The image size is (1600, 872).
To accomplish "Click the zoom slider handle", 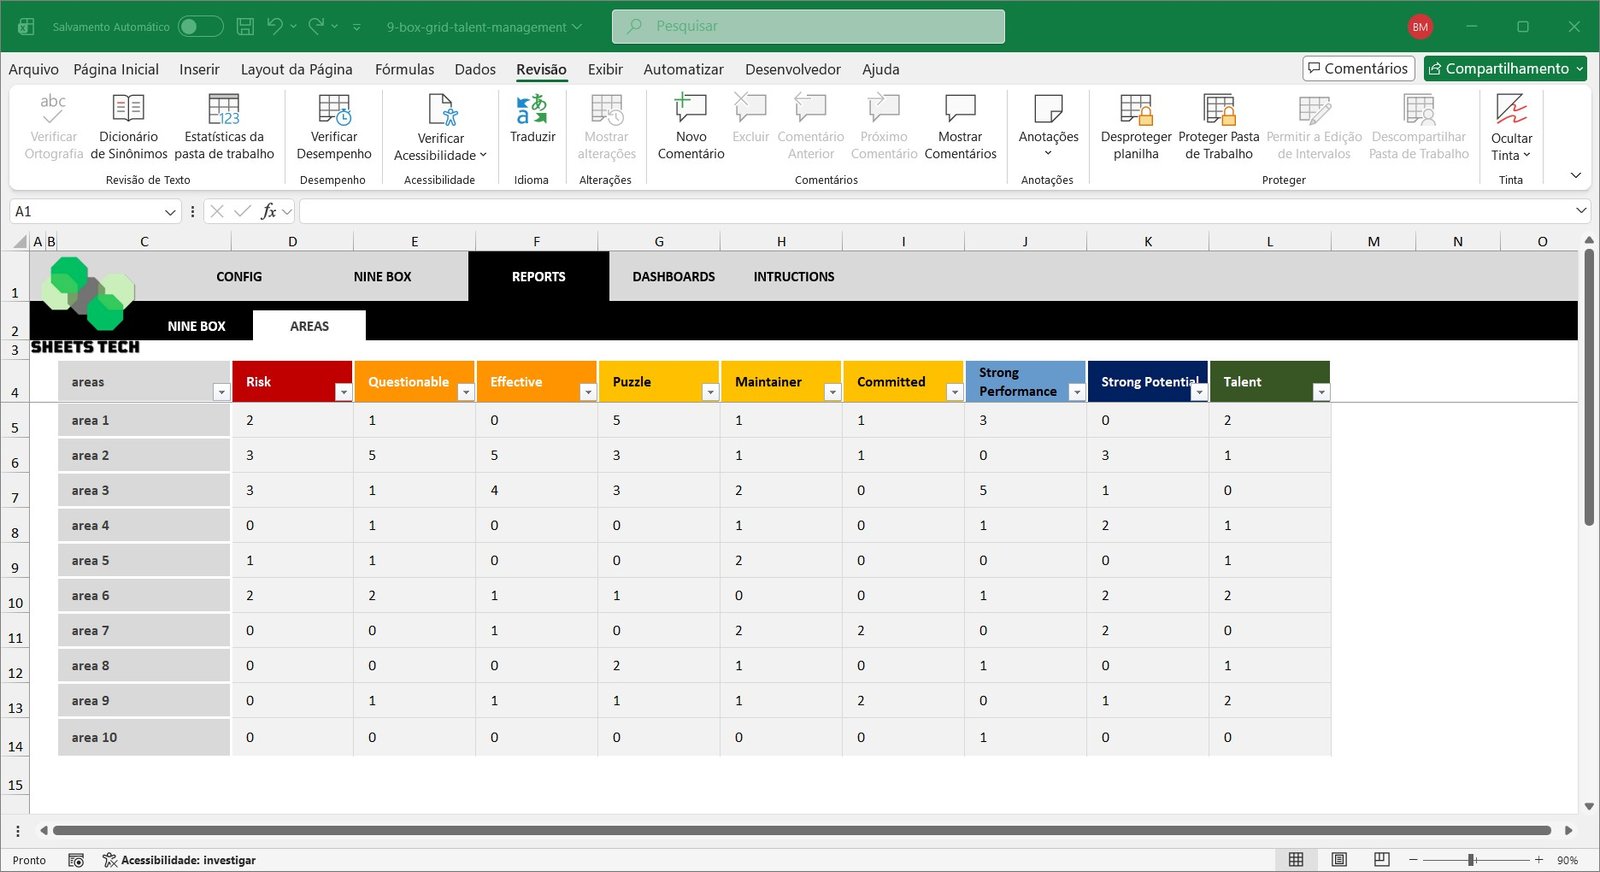I will 1472,860.
